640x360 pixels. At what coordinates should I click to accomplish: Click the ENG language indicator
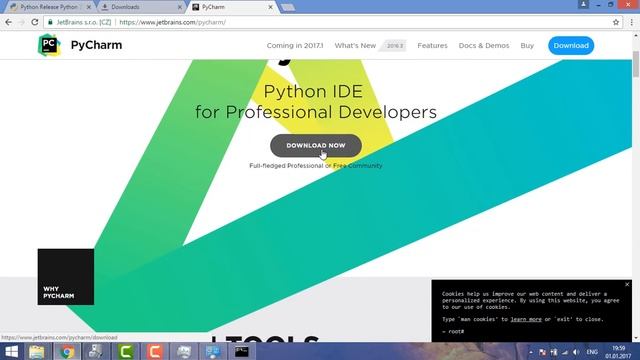pos(592,352)
